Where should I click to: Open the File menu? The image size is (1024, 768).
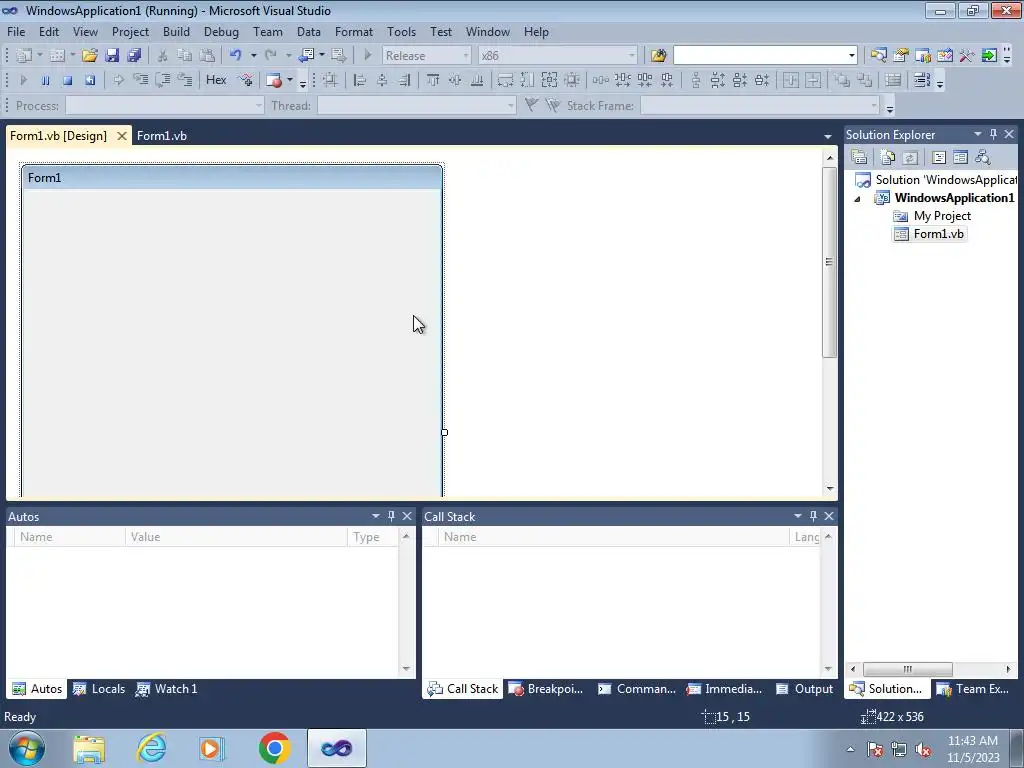click(16, 31)
